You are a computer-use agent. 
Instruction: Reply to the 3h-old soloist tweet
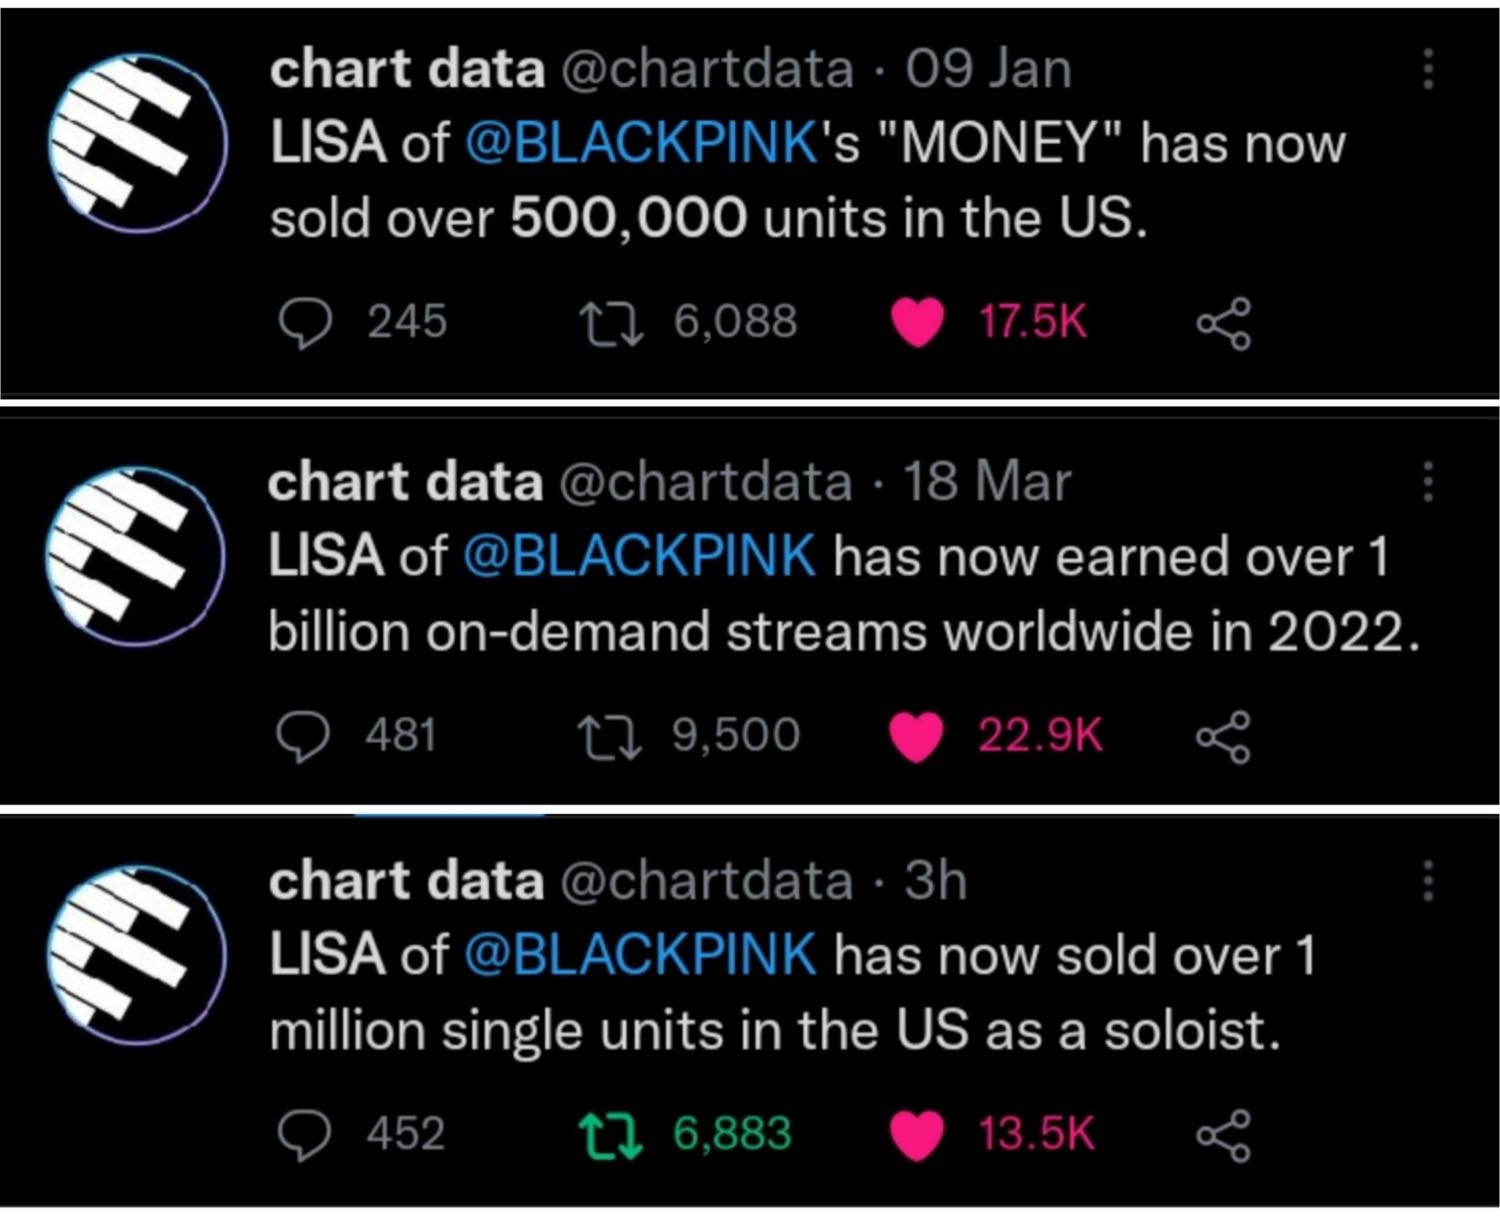303,1135
